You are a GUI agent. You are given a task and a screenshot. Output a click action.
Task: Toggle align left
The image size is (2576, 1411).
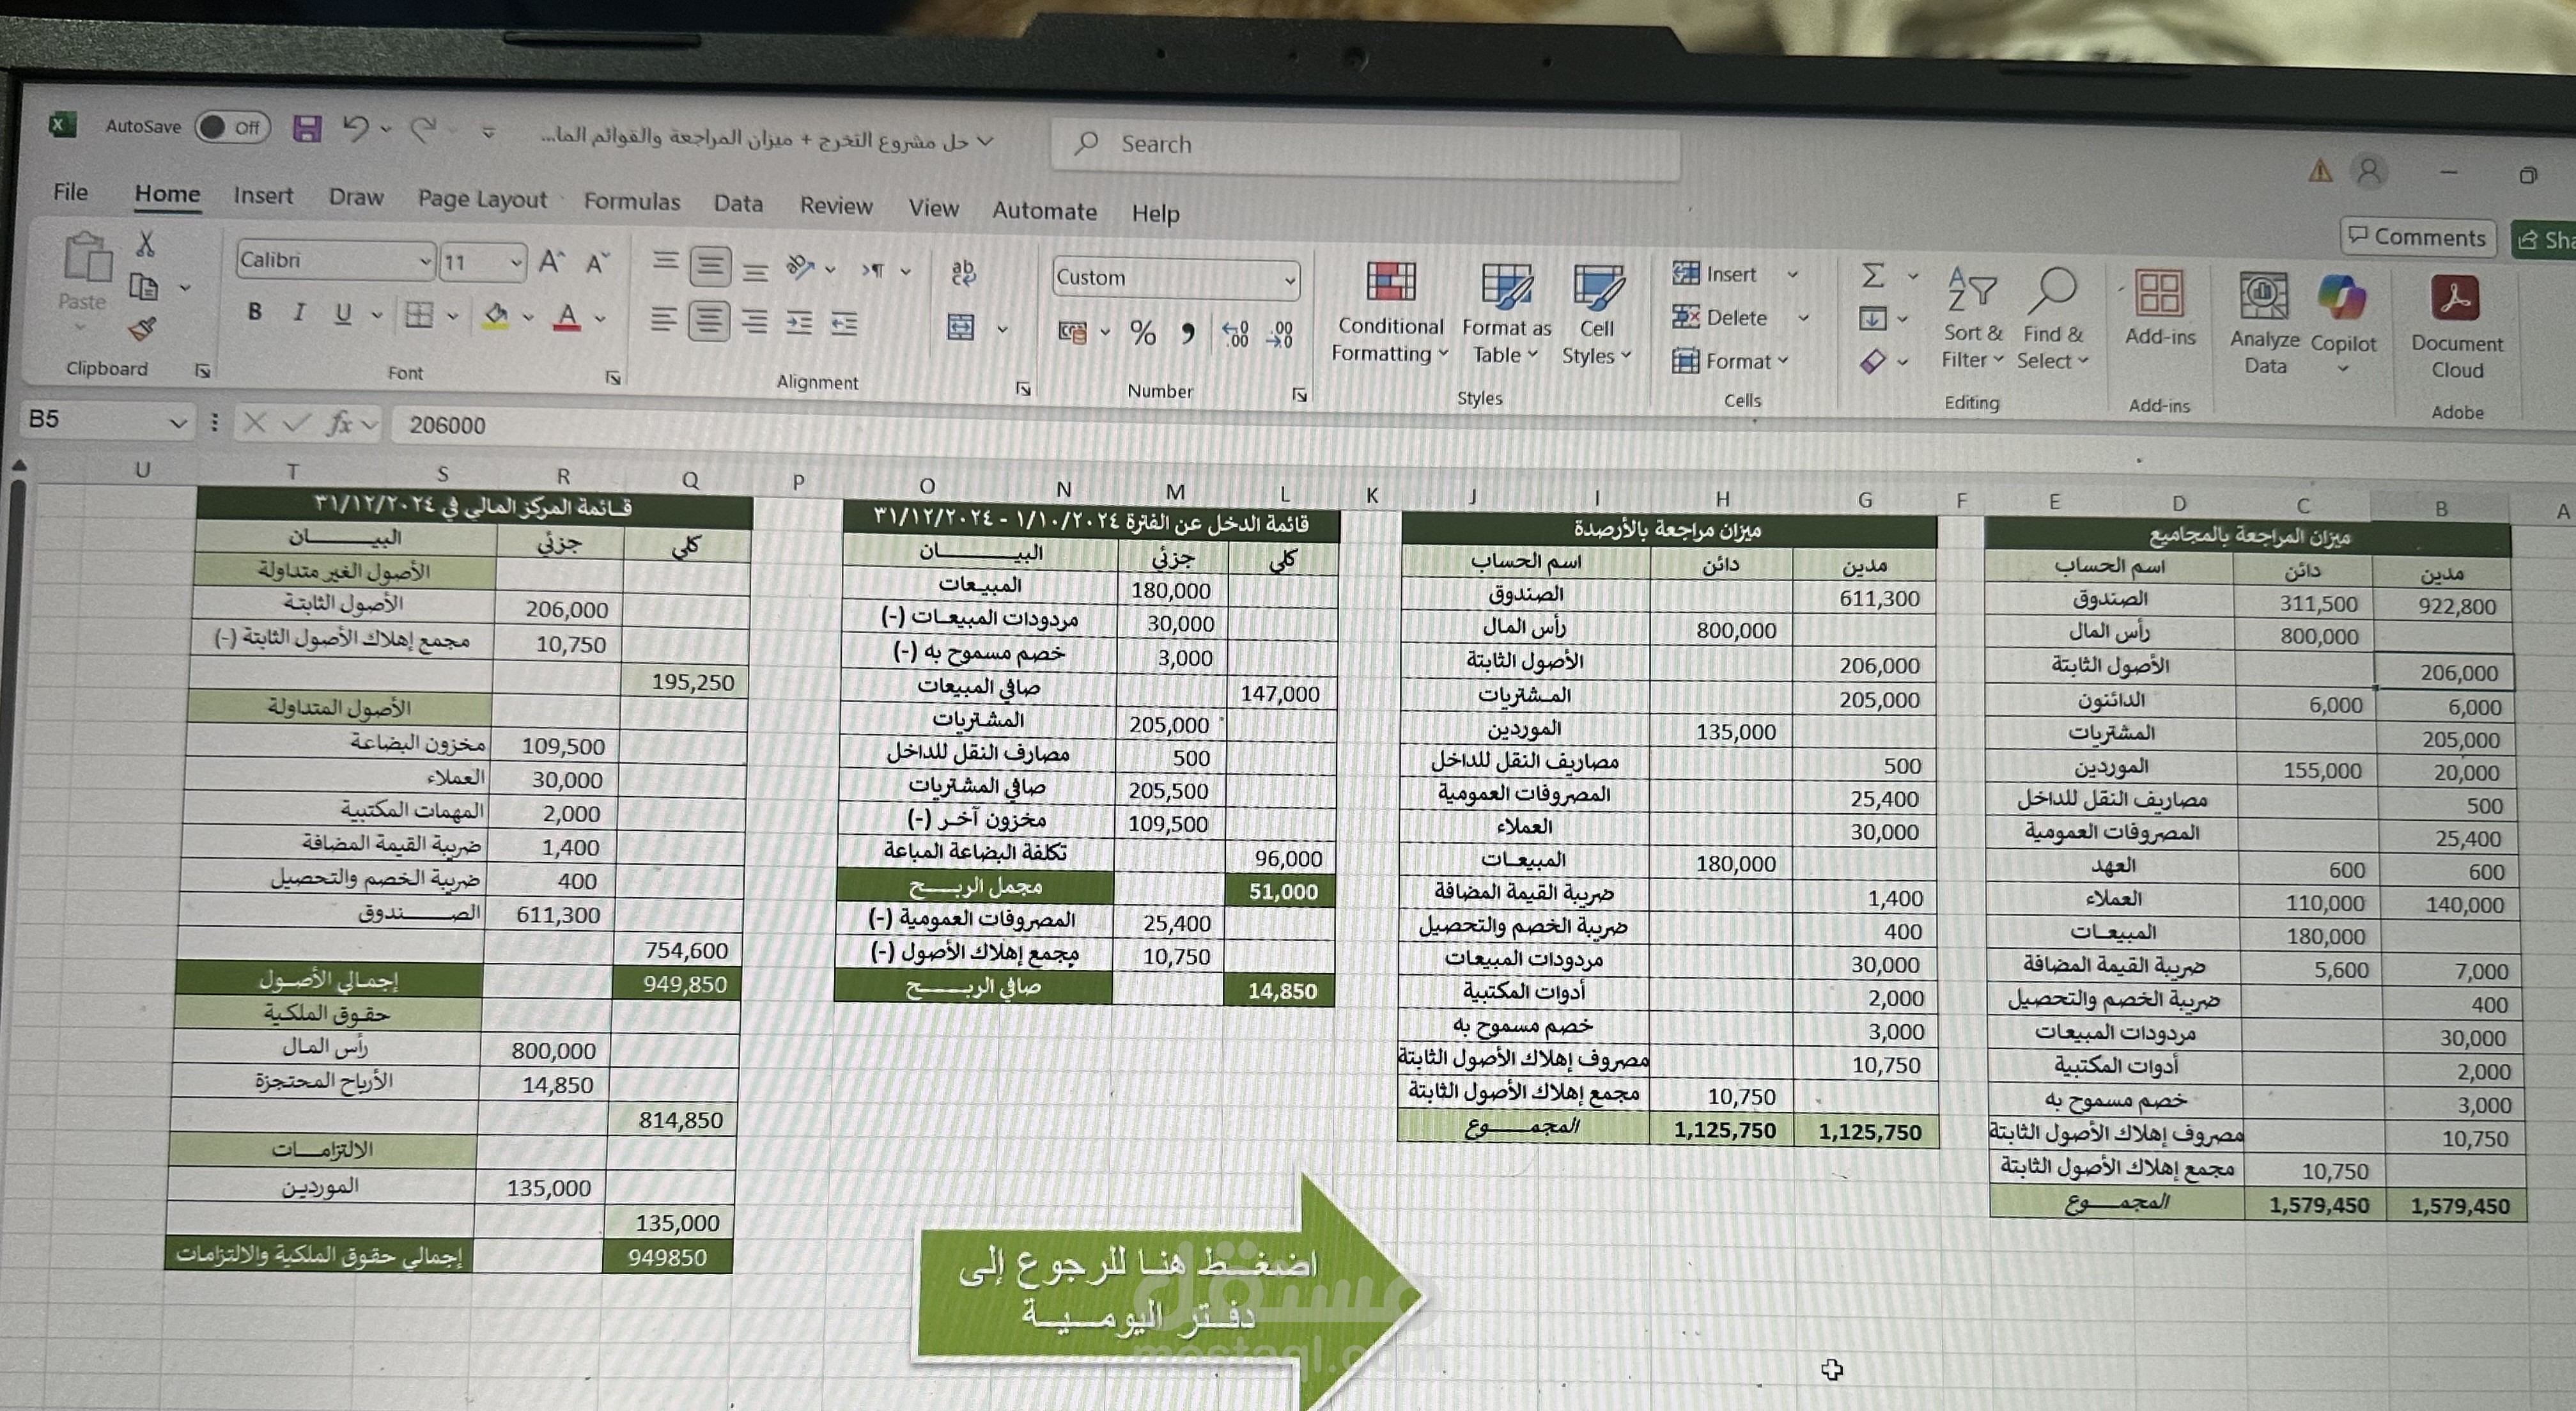pyautogui.click(x=663, y=320)
